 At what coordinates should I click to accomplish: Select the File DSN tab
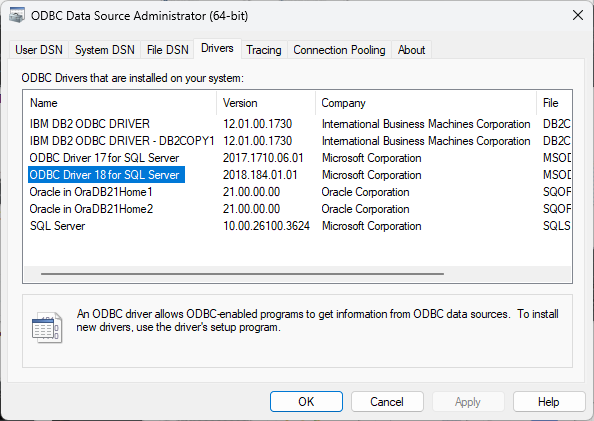click(x=167, y=50)
